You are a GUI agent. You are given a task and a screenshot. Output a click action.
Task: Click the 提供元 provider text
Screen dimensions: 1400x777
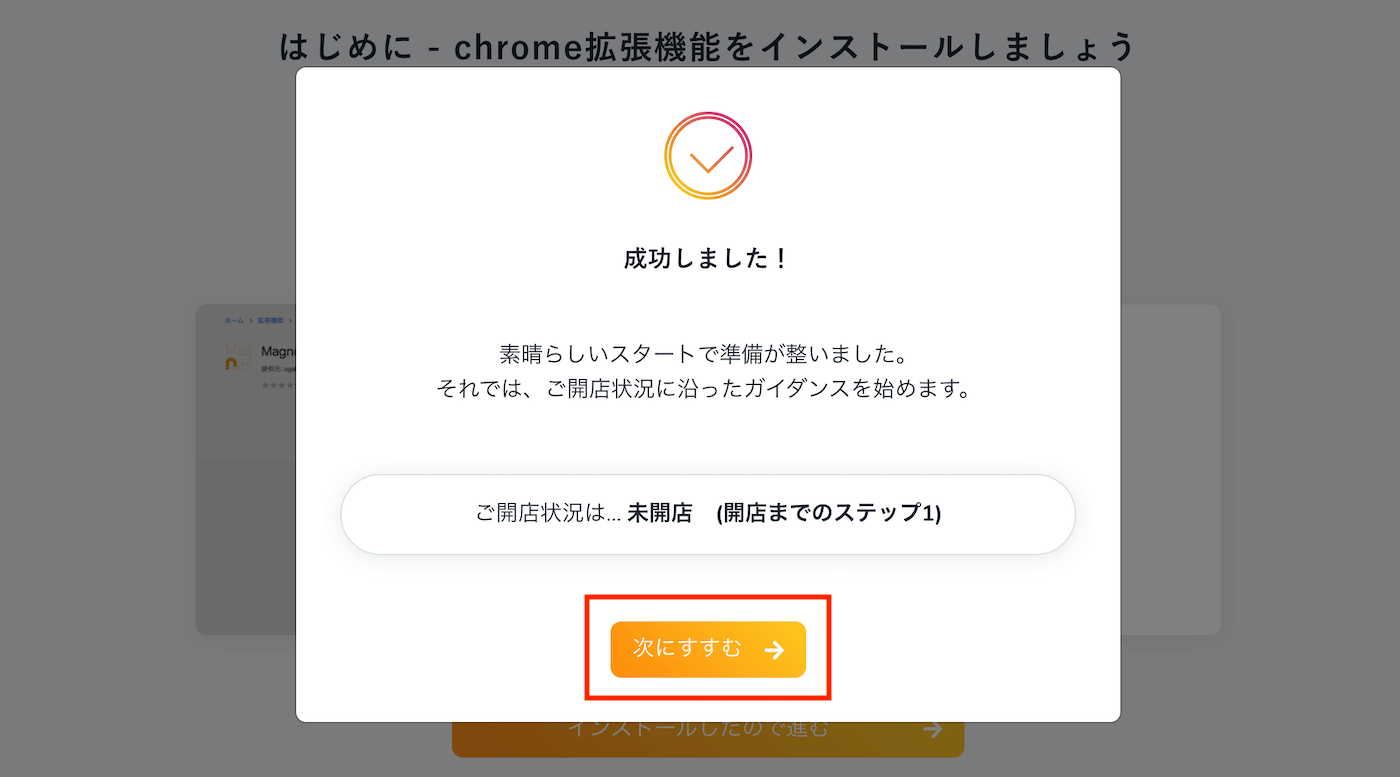278,369
